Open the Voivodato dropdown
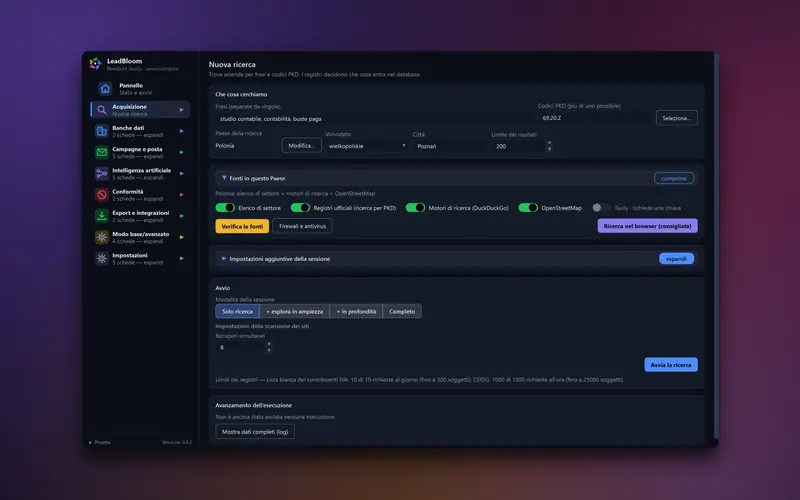The width and height of the screenshot is (800, 500). 366,146
